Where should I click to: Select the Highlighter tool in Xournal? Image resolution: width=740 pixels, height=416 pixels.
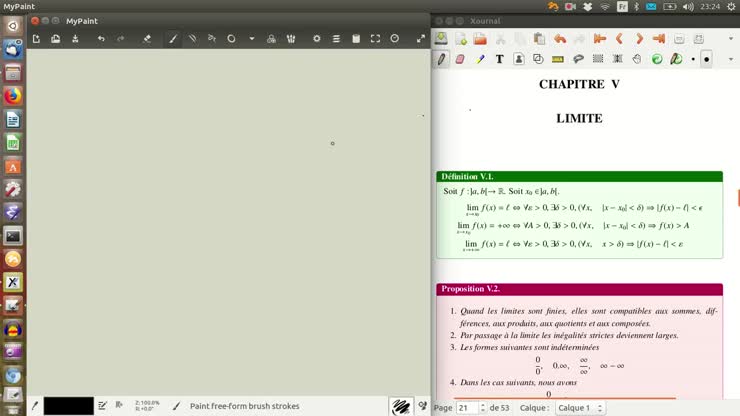[x=480, y=59]
